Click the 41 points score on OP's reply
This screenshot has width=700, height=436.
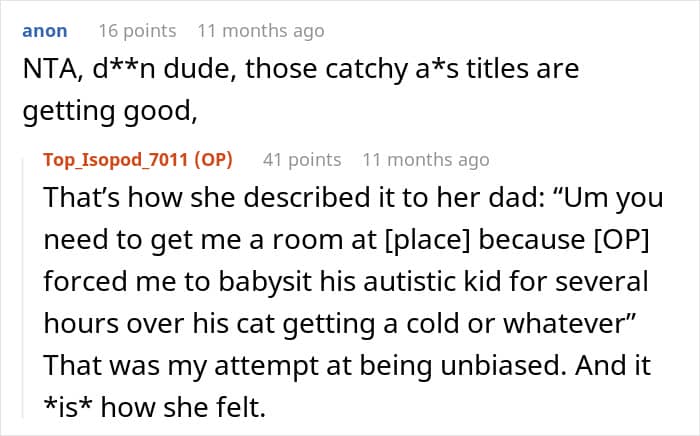(x=302, y=160)
